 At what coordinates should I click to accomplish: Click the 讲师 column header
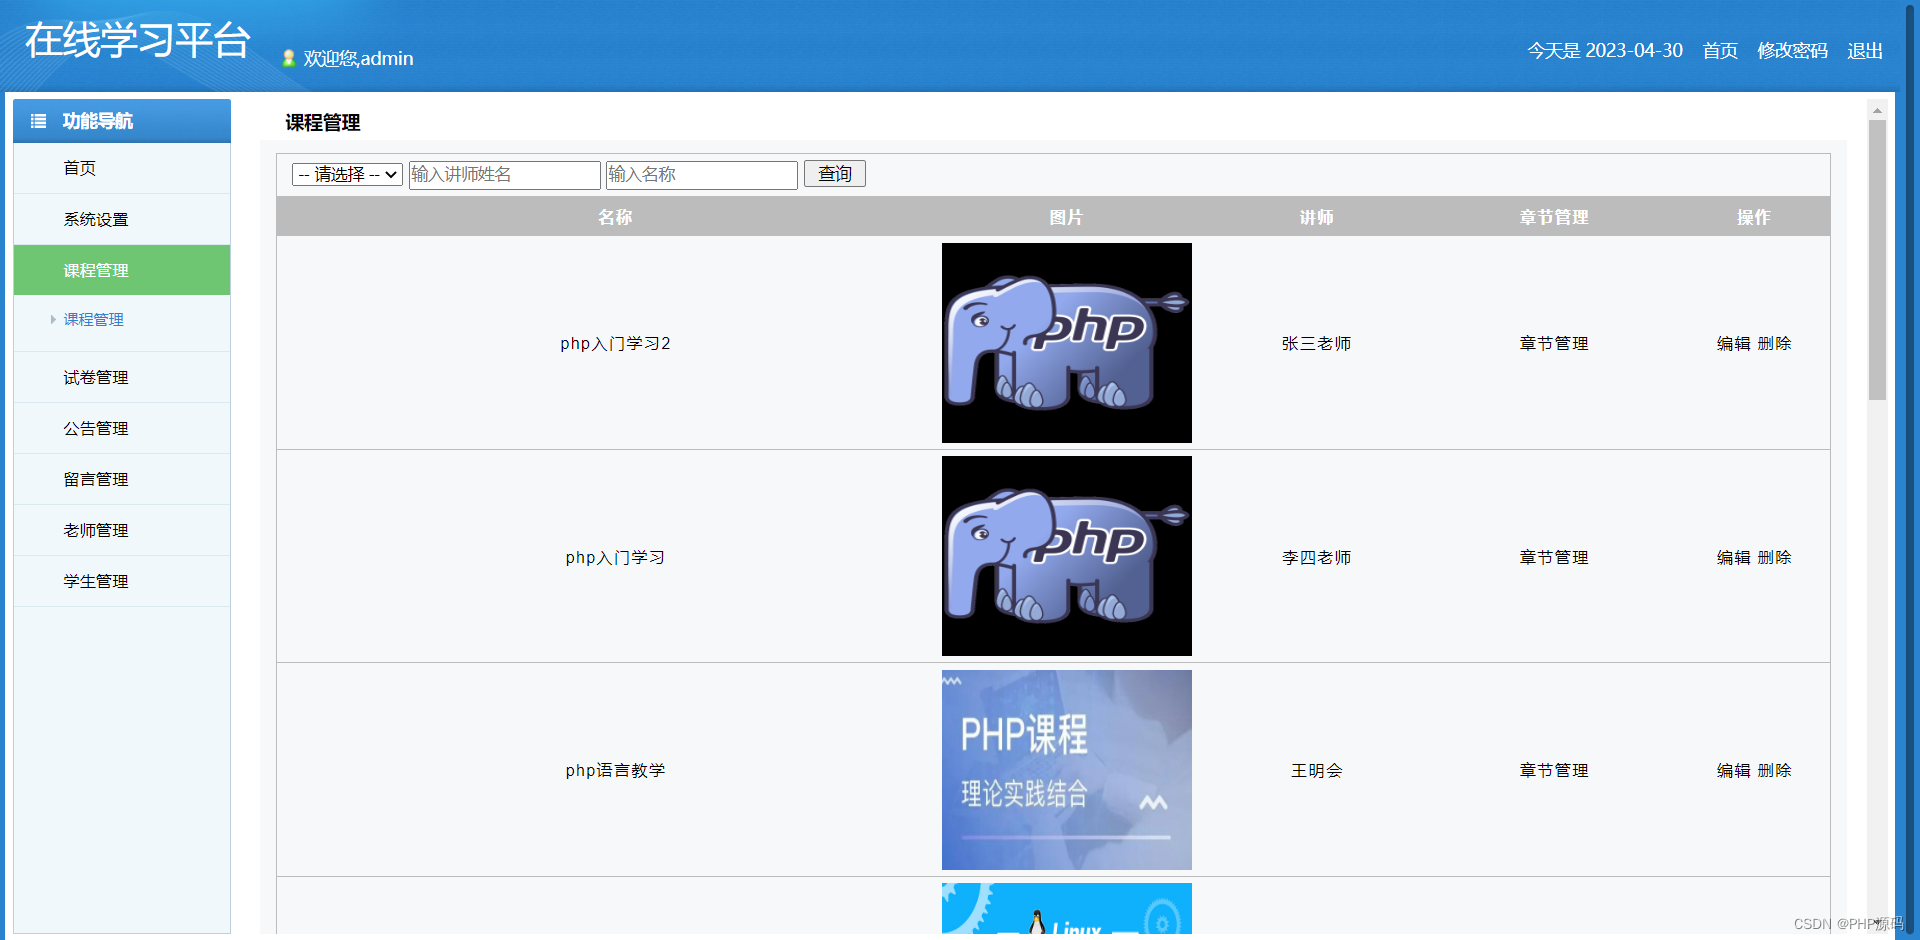pos(1316,217)
